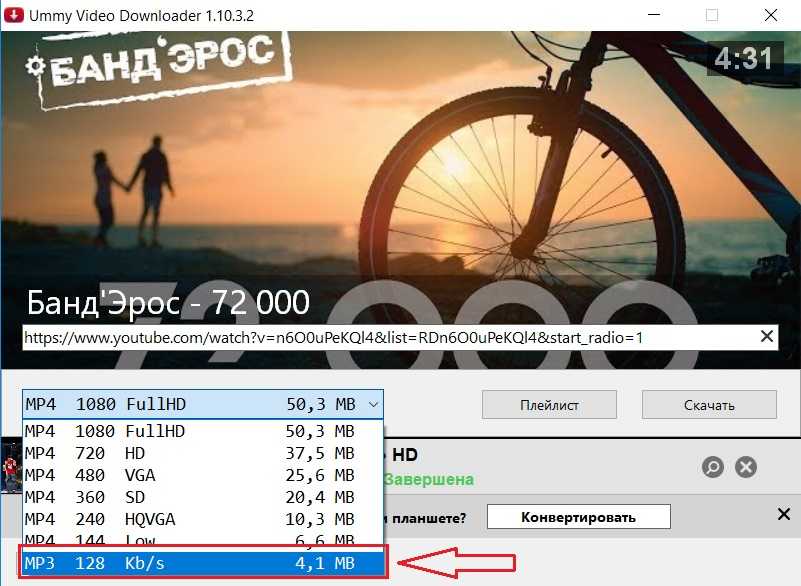The width and height of the screenshot is (801, 586).
Task: Dismiss the convert prompt with X icon
Action: 784,514
